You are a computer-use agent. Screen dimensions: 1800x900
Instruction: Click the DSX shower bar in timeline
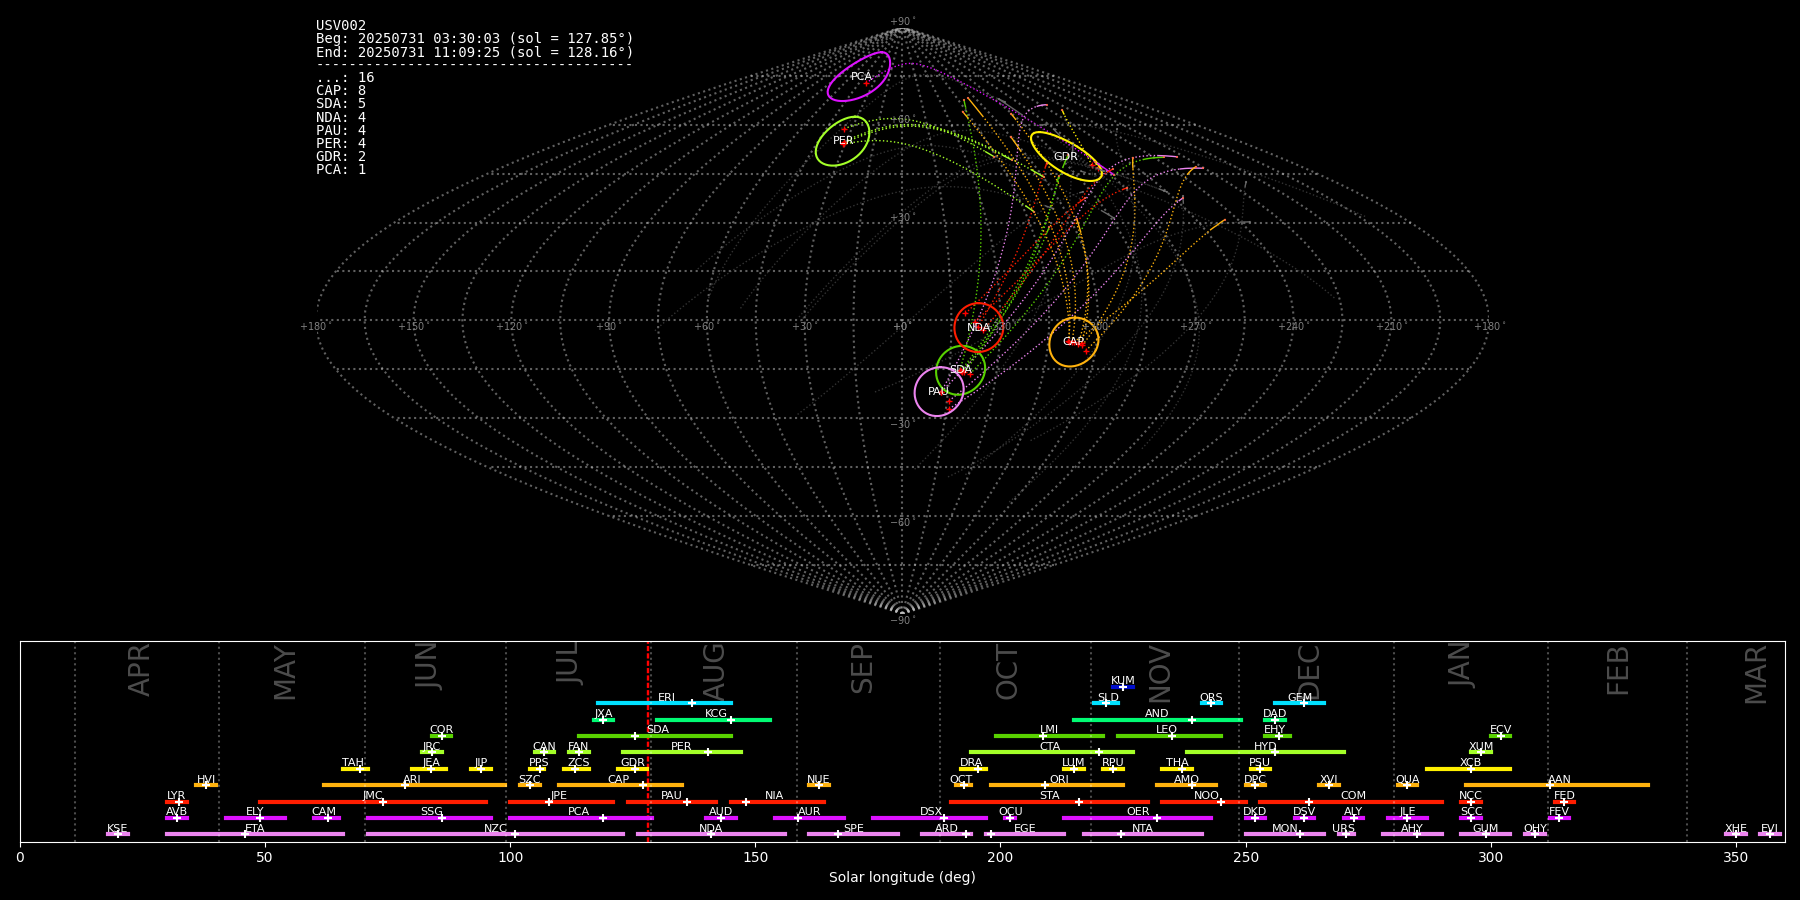tap(929, 818)
